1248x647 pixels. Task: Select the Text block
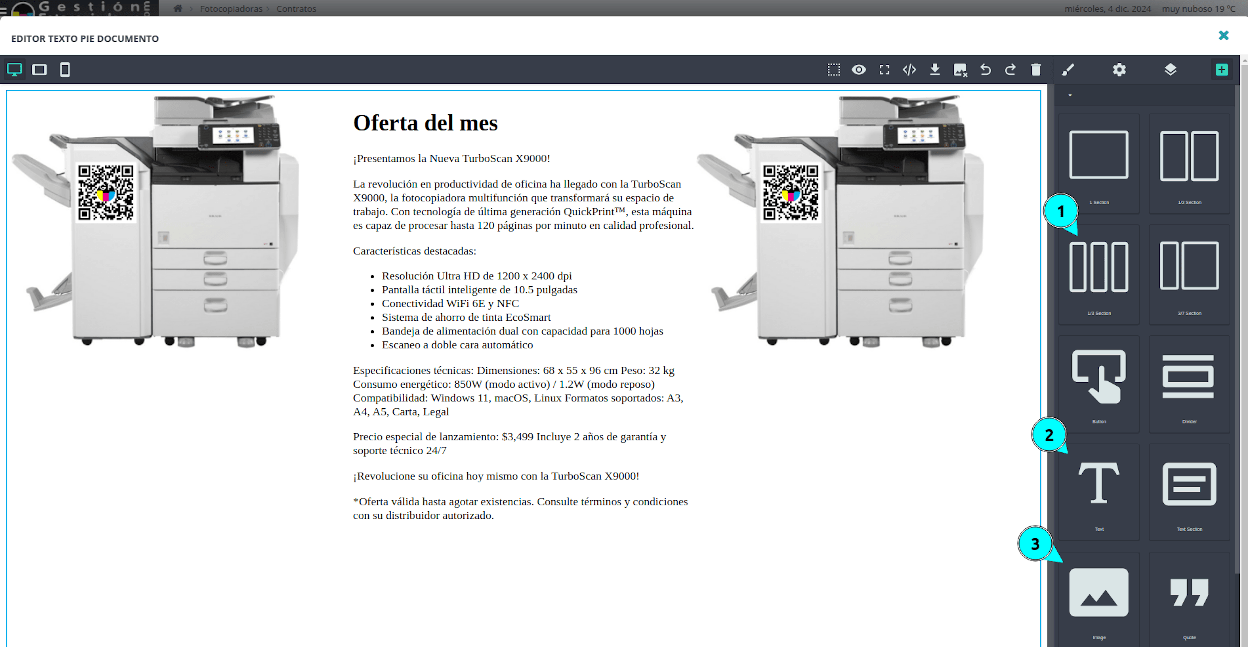(1099, 491)
